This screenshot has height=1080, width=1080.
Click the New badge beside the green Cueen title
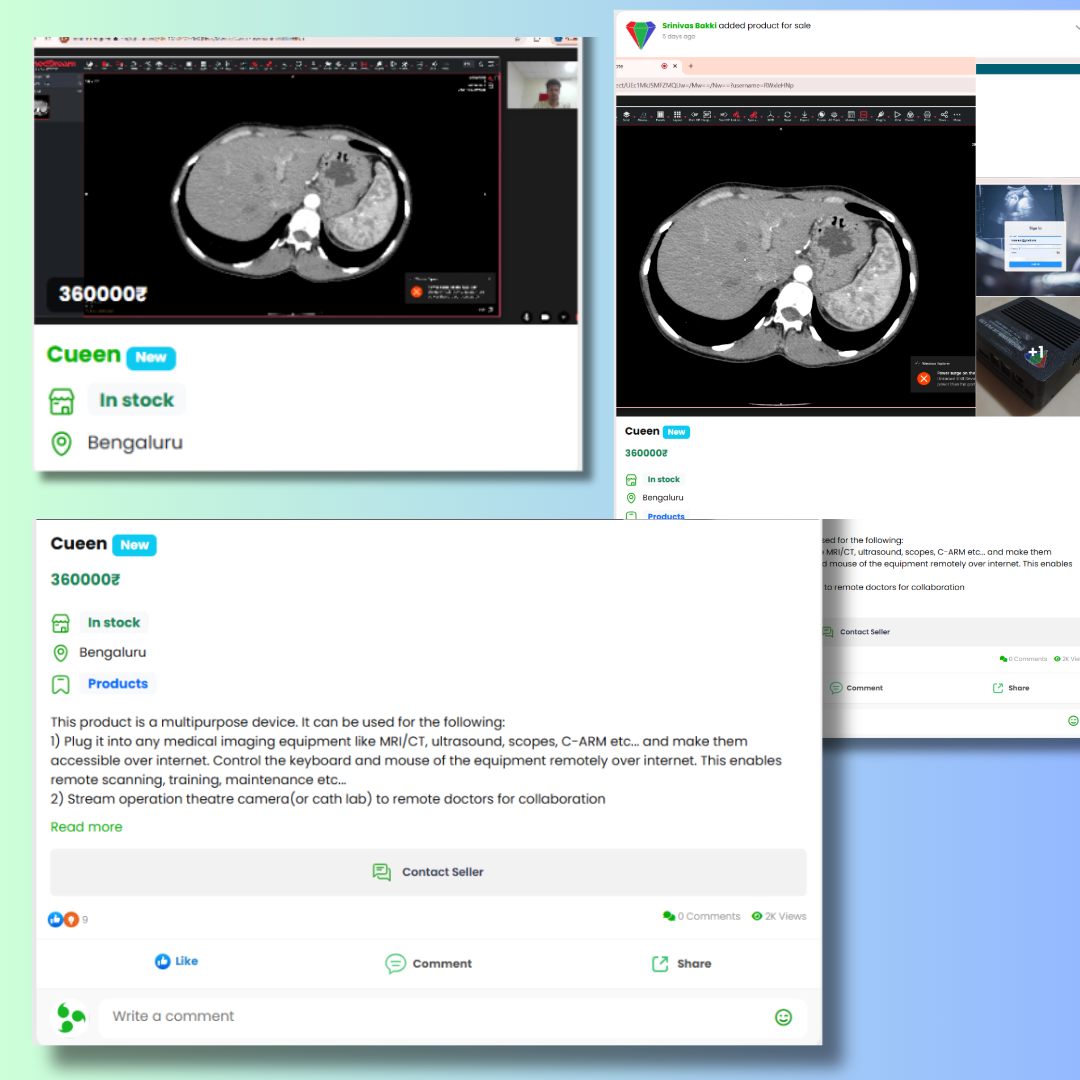(x=151, y=357)
